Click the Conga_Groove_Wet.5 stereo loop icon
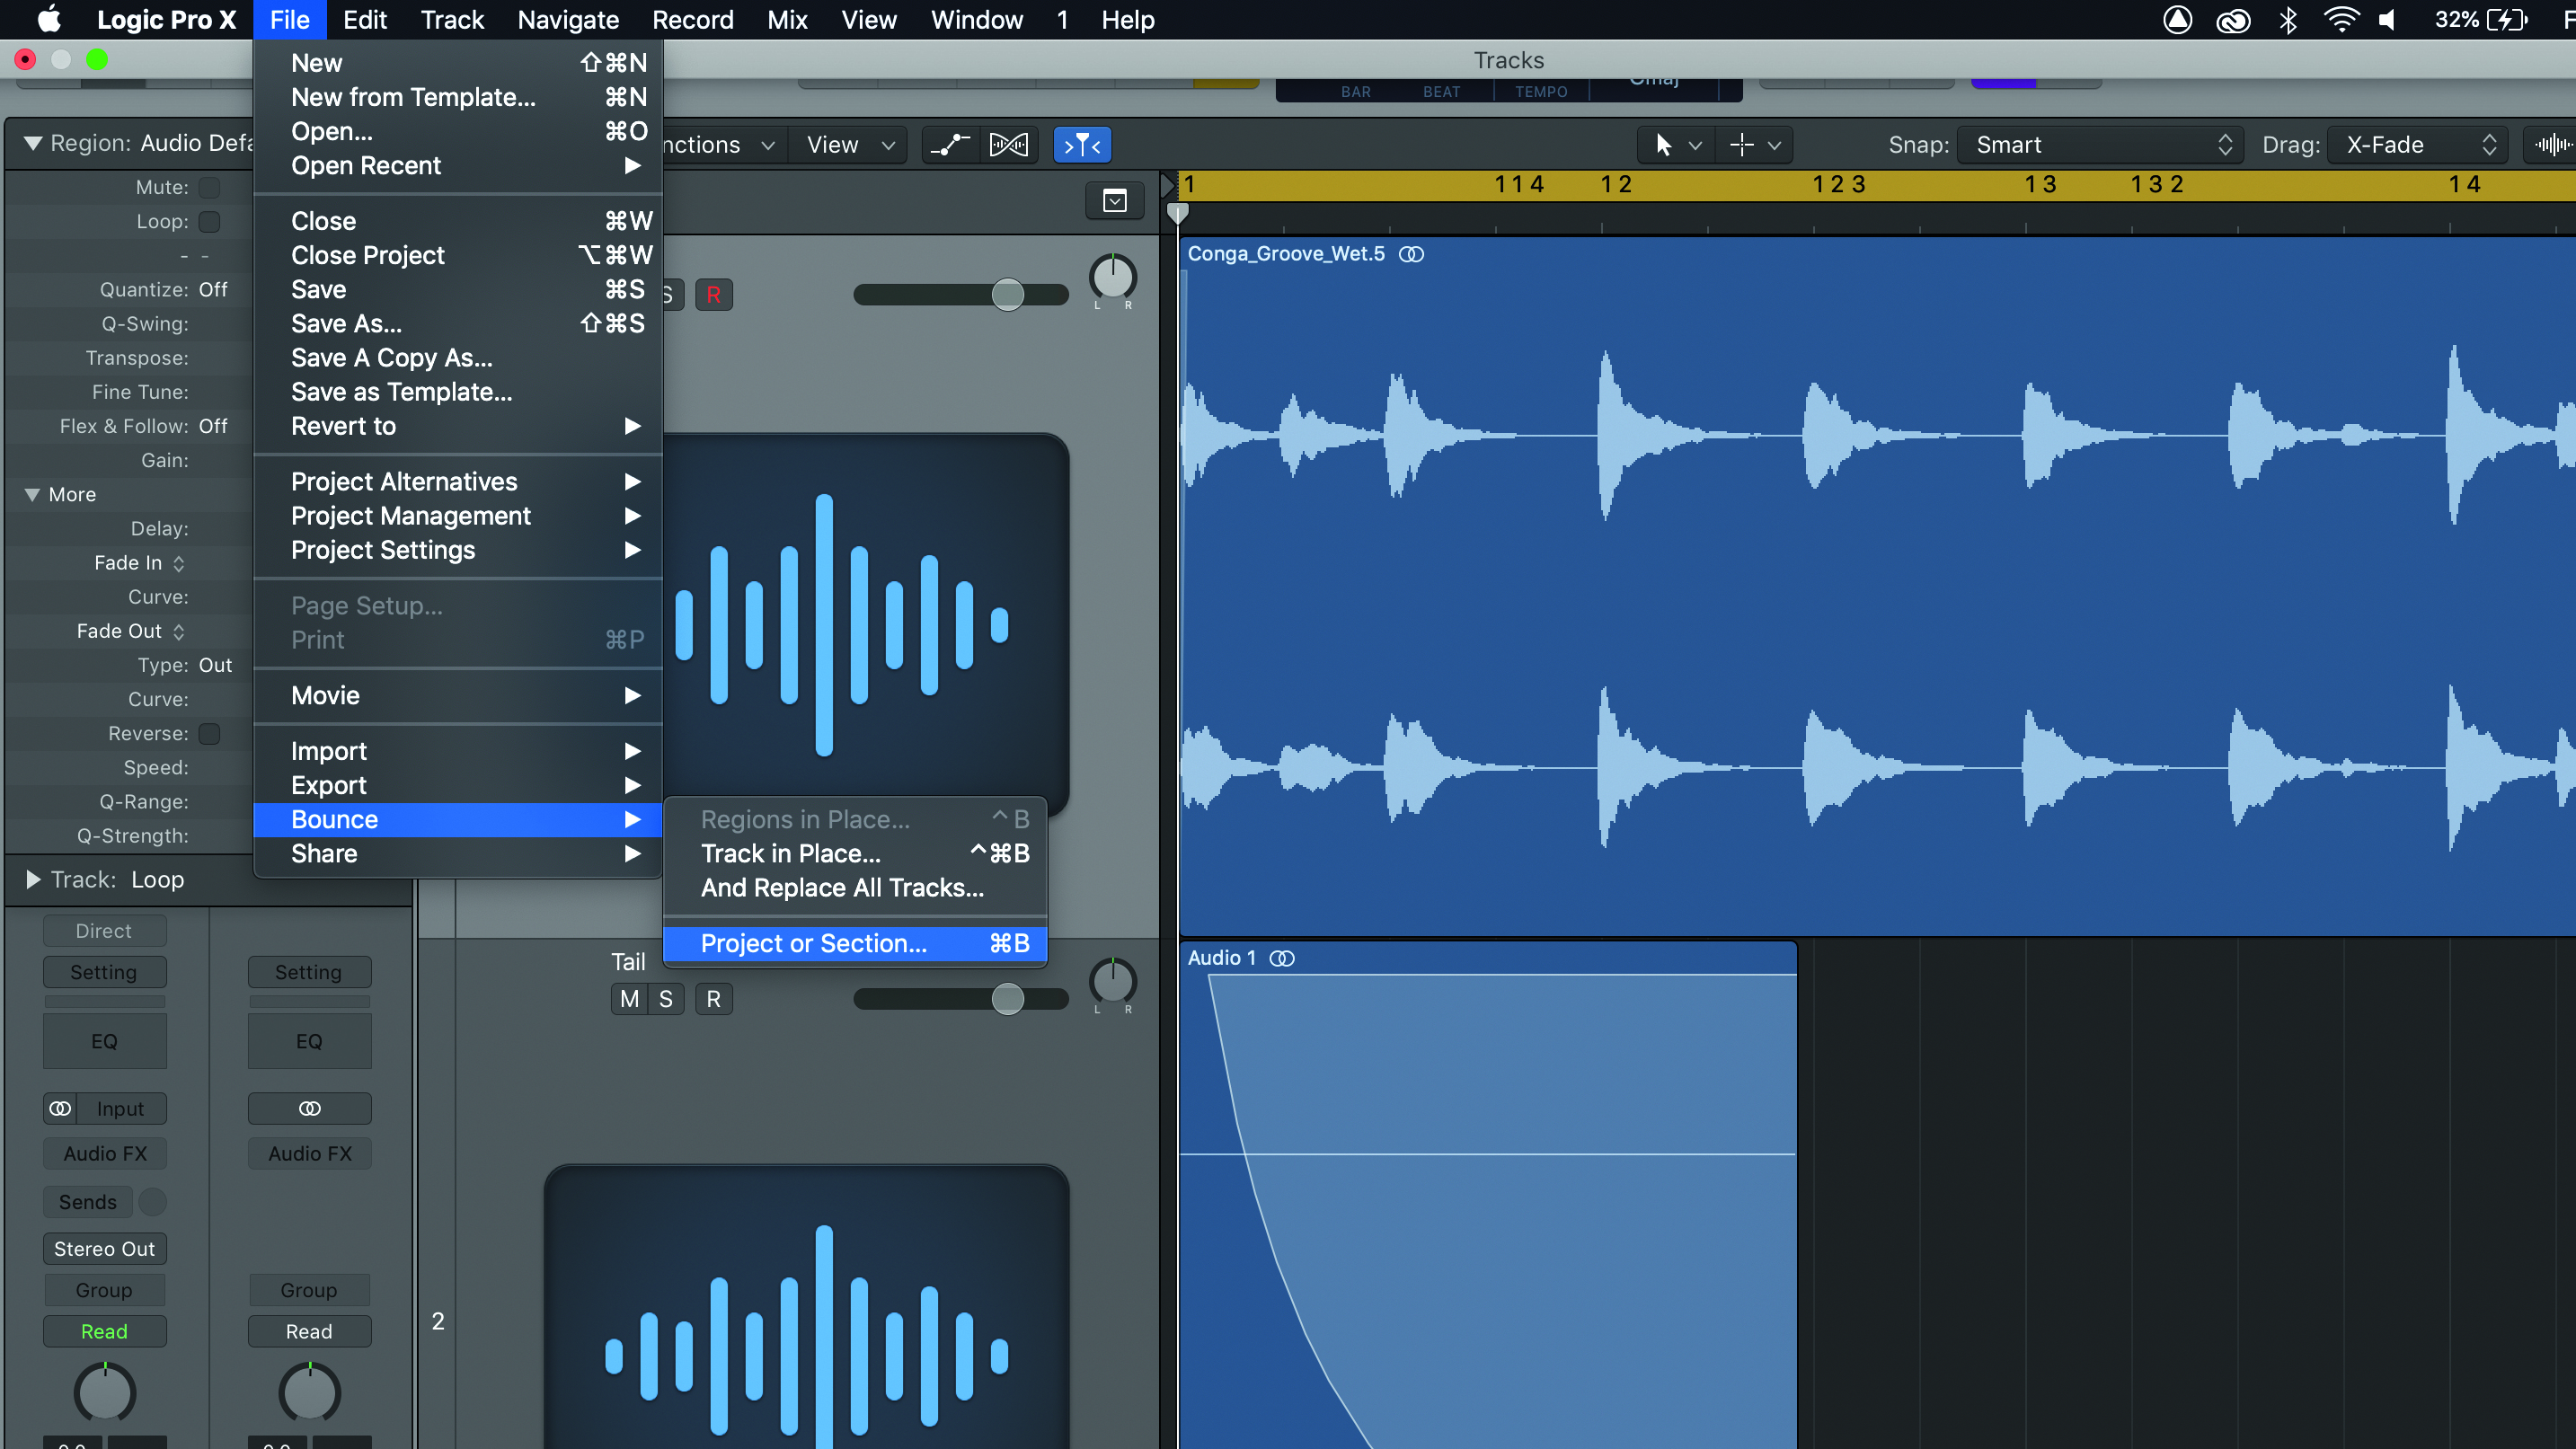 [x=1411, y=254]
